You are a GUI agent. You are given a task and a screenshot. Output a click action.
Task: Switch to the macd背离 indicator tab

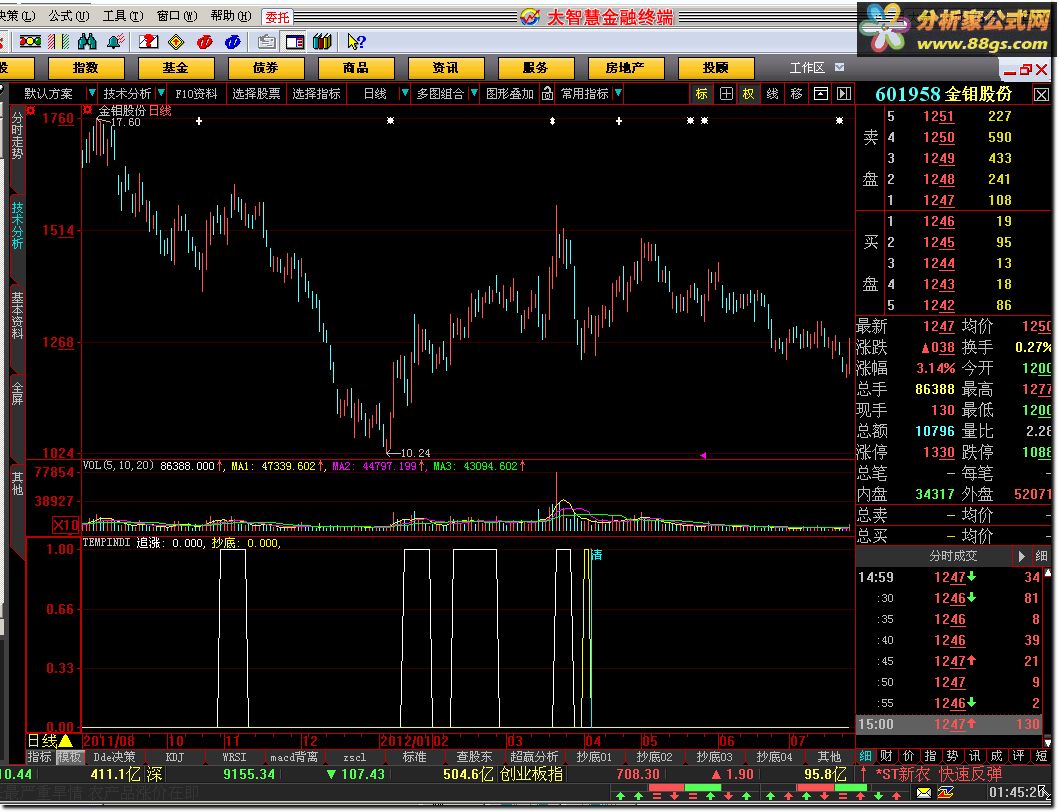point(294,757)
